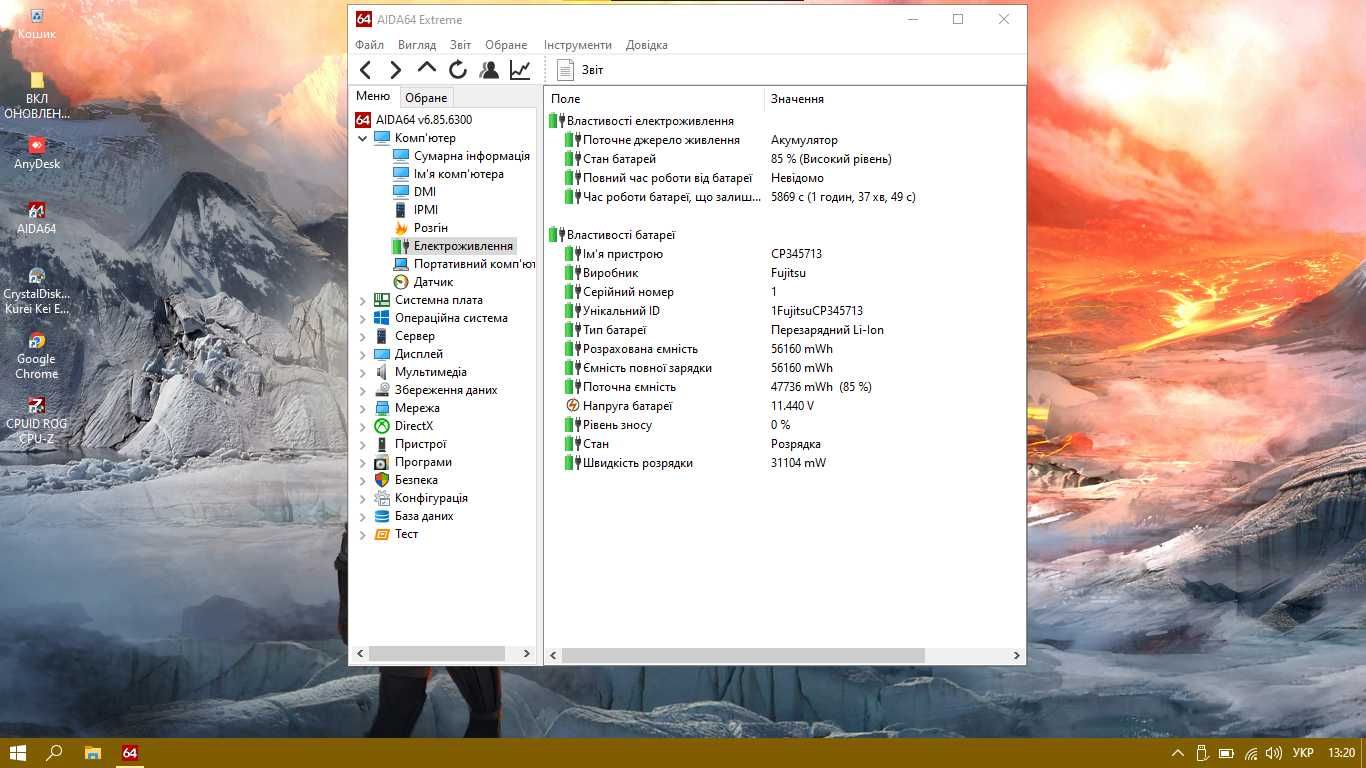The image size is (1366, 768).
Task: Select the Стан батареї row
Action: point(785,159)
